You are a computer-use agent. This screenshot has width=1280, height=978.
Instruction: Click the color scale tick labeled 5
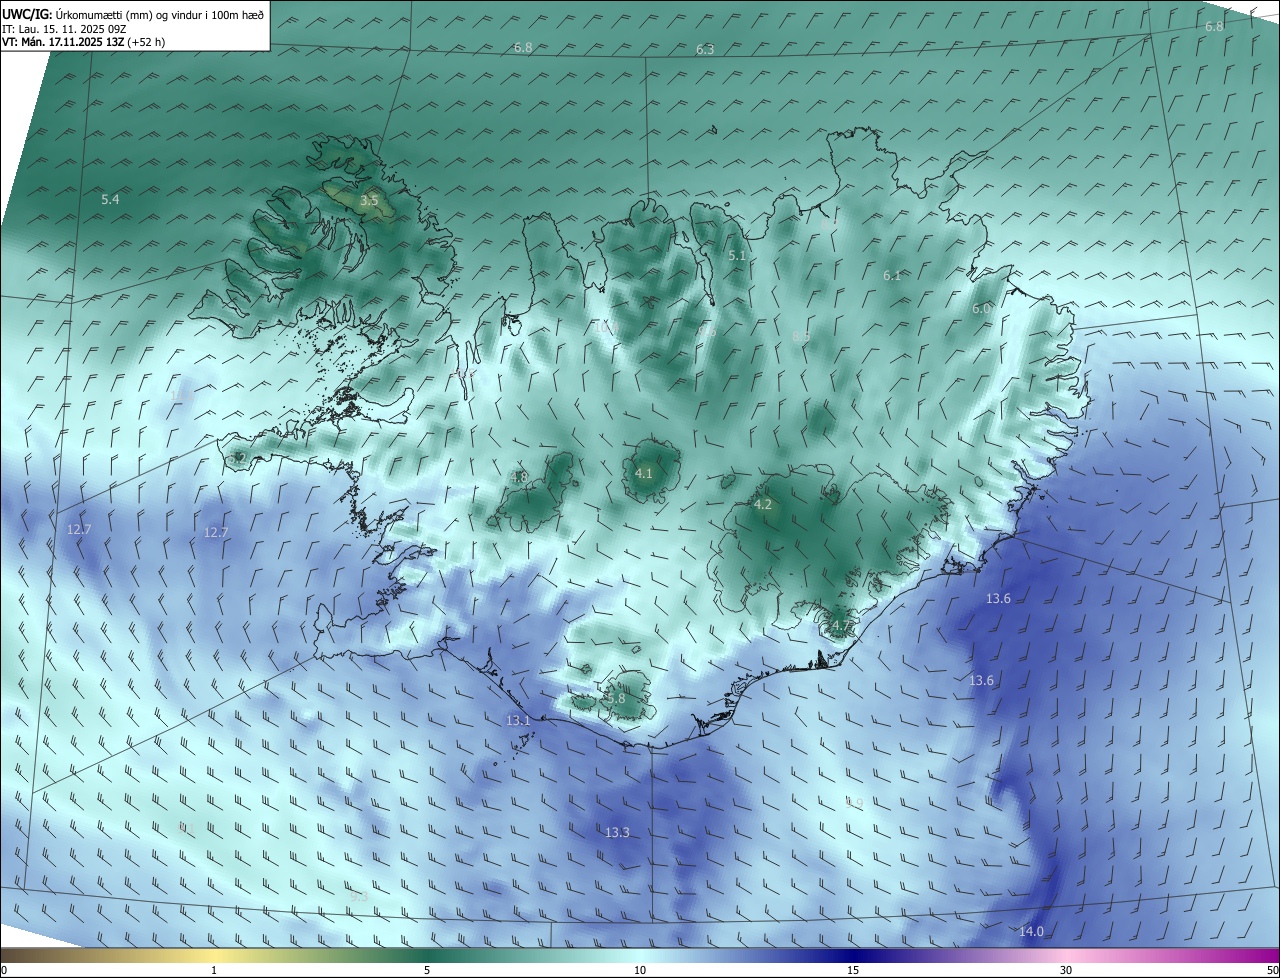pos(427,970)
